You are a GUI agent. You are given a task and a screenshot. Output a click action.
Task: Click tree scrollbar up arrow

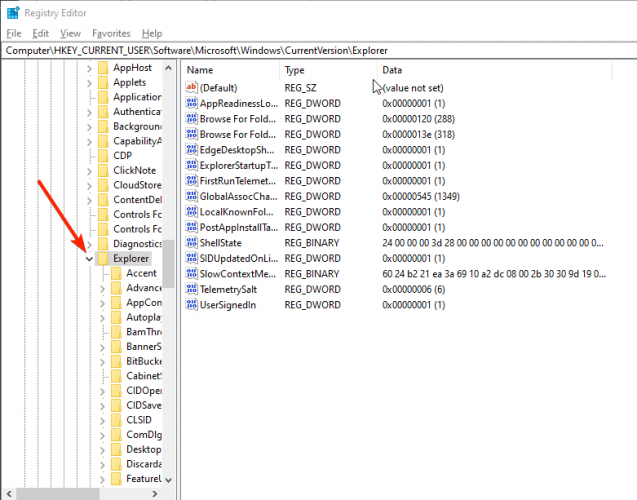coord(169,68)
